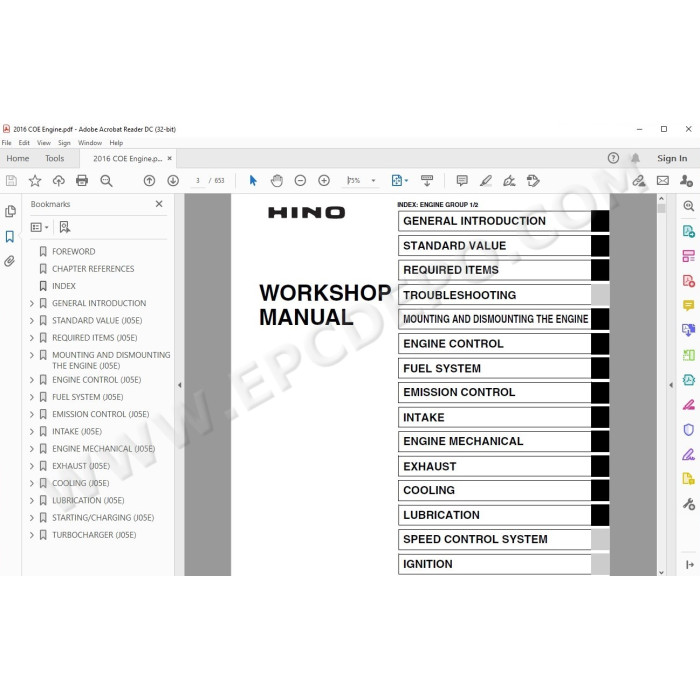
Task: Open the FOREWORD bookmark
Action: coord(73,252)
